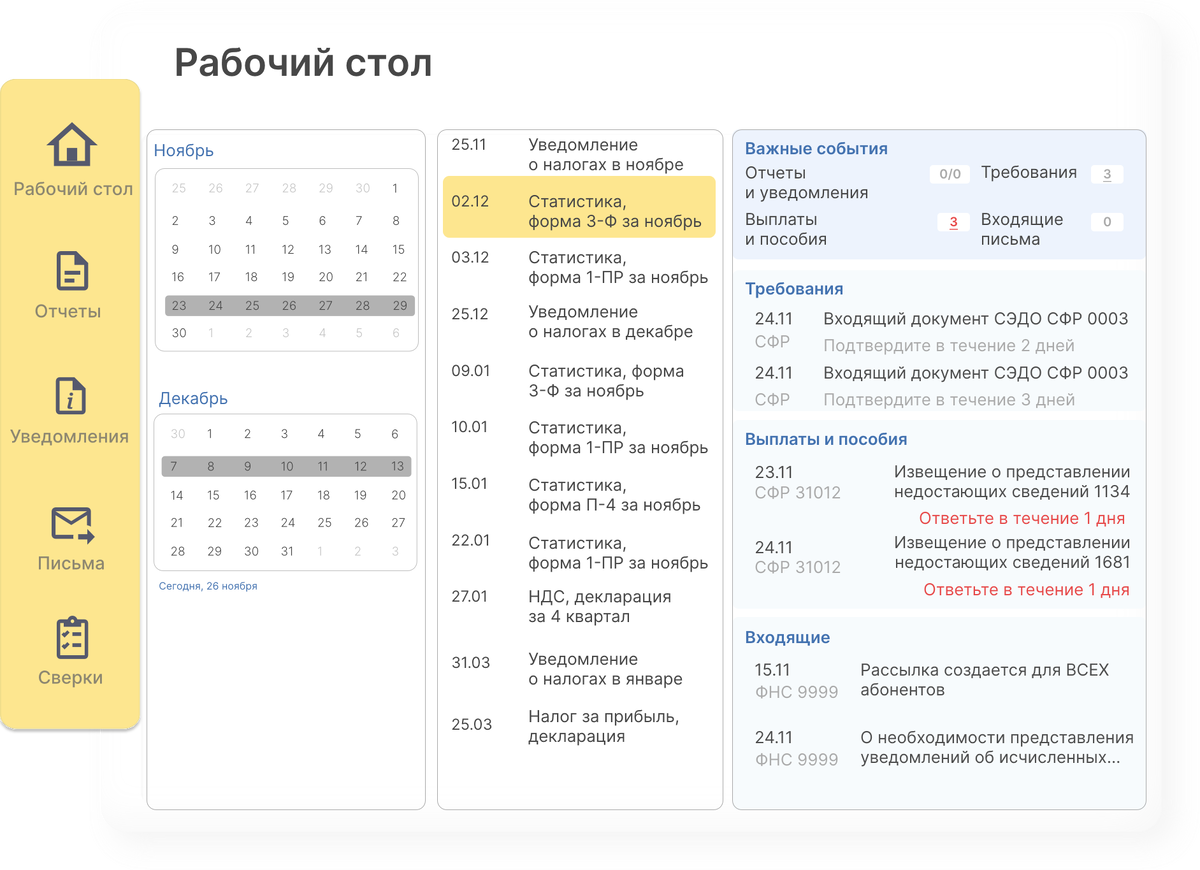Click 'Отчеты и уведомления' in Важные события
1200x870 pixels.
click(x=807, y=183)
